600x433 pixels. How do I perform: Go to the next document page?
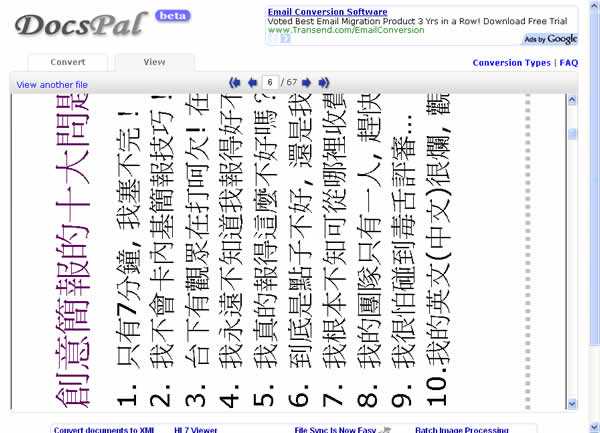click(306, 82)
